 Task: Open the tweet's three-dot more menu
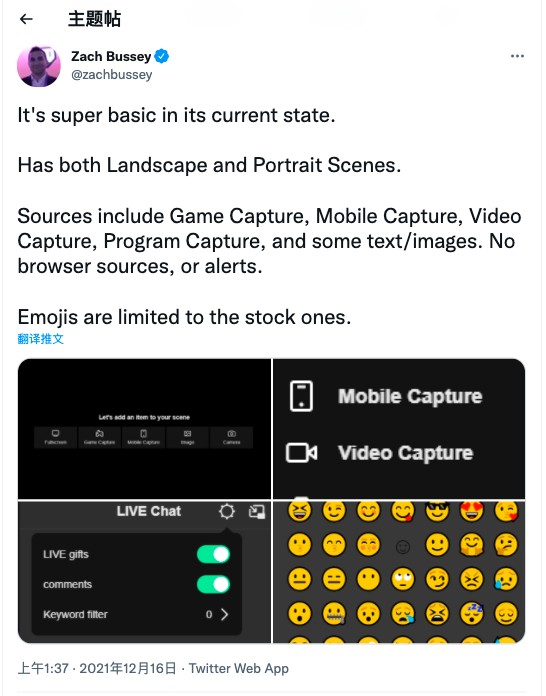tap(517, 56)
